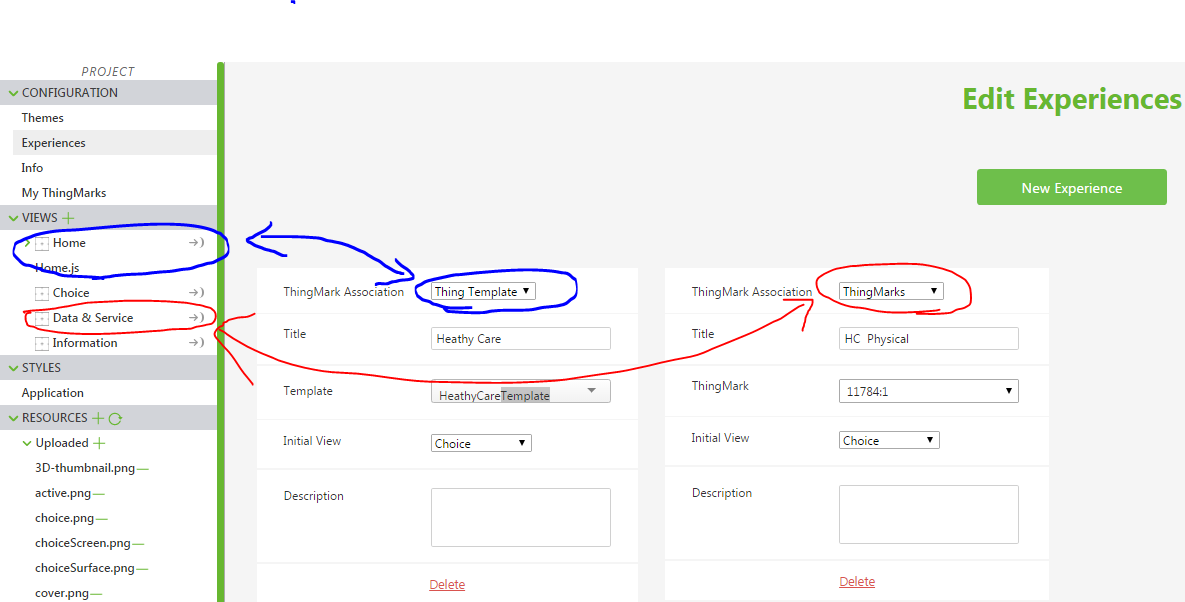Select the cover.png resource

[x=61, y=593]
